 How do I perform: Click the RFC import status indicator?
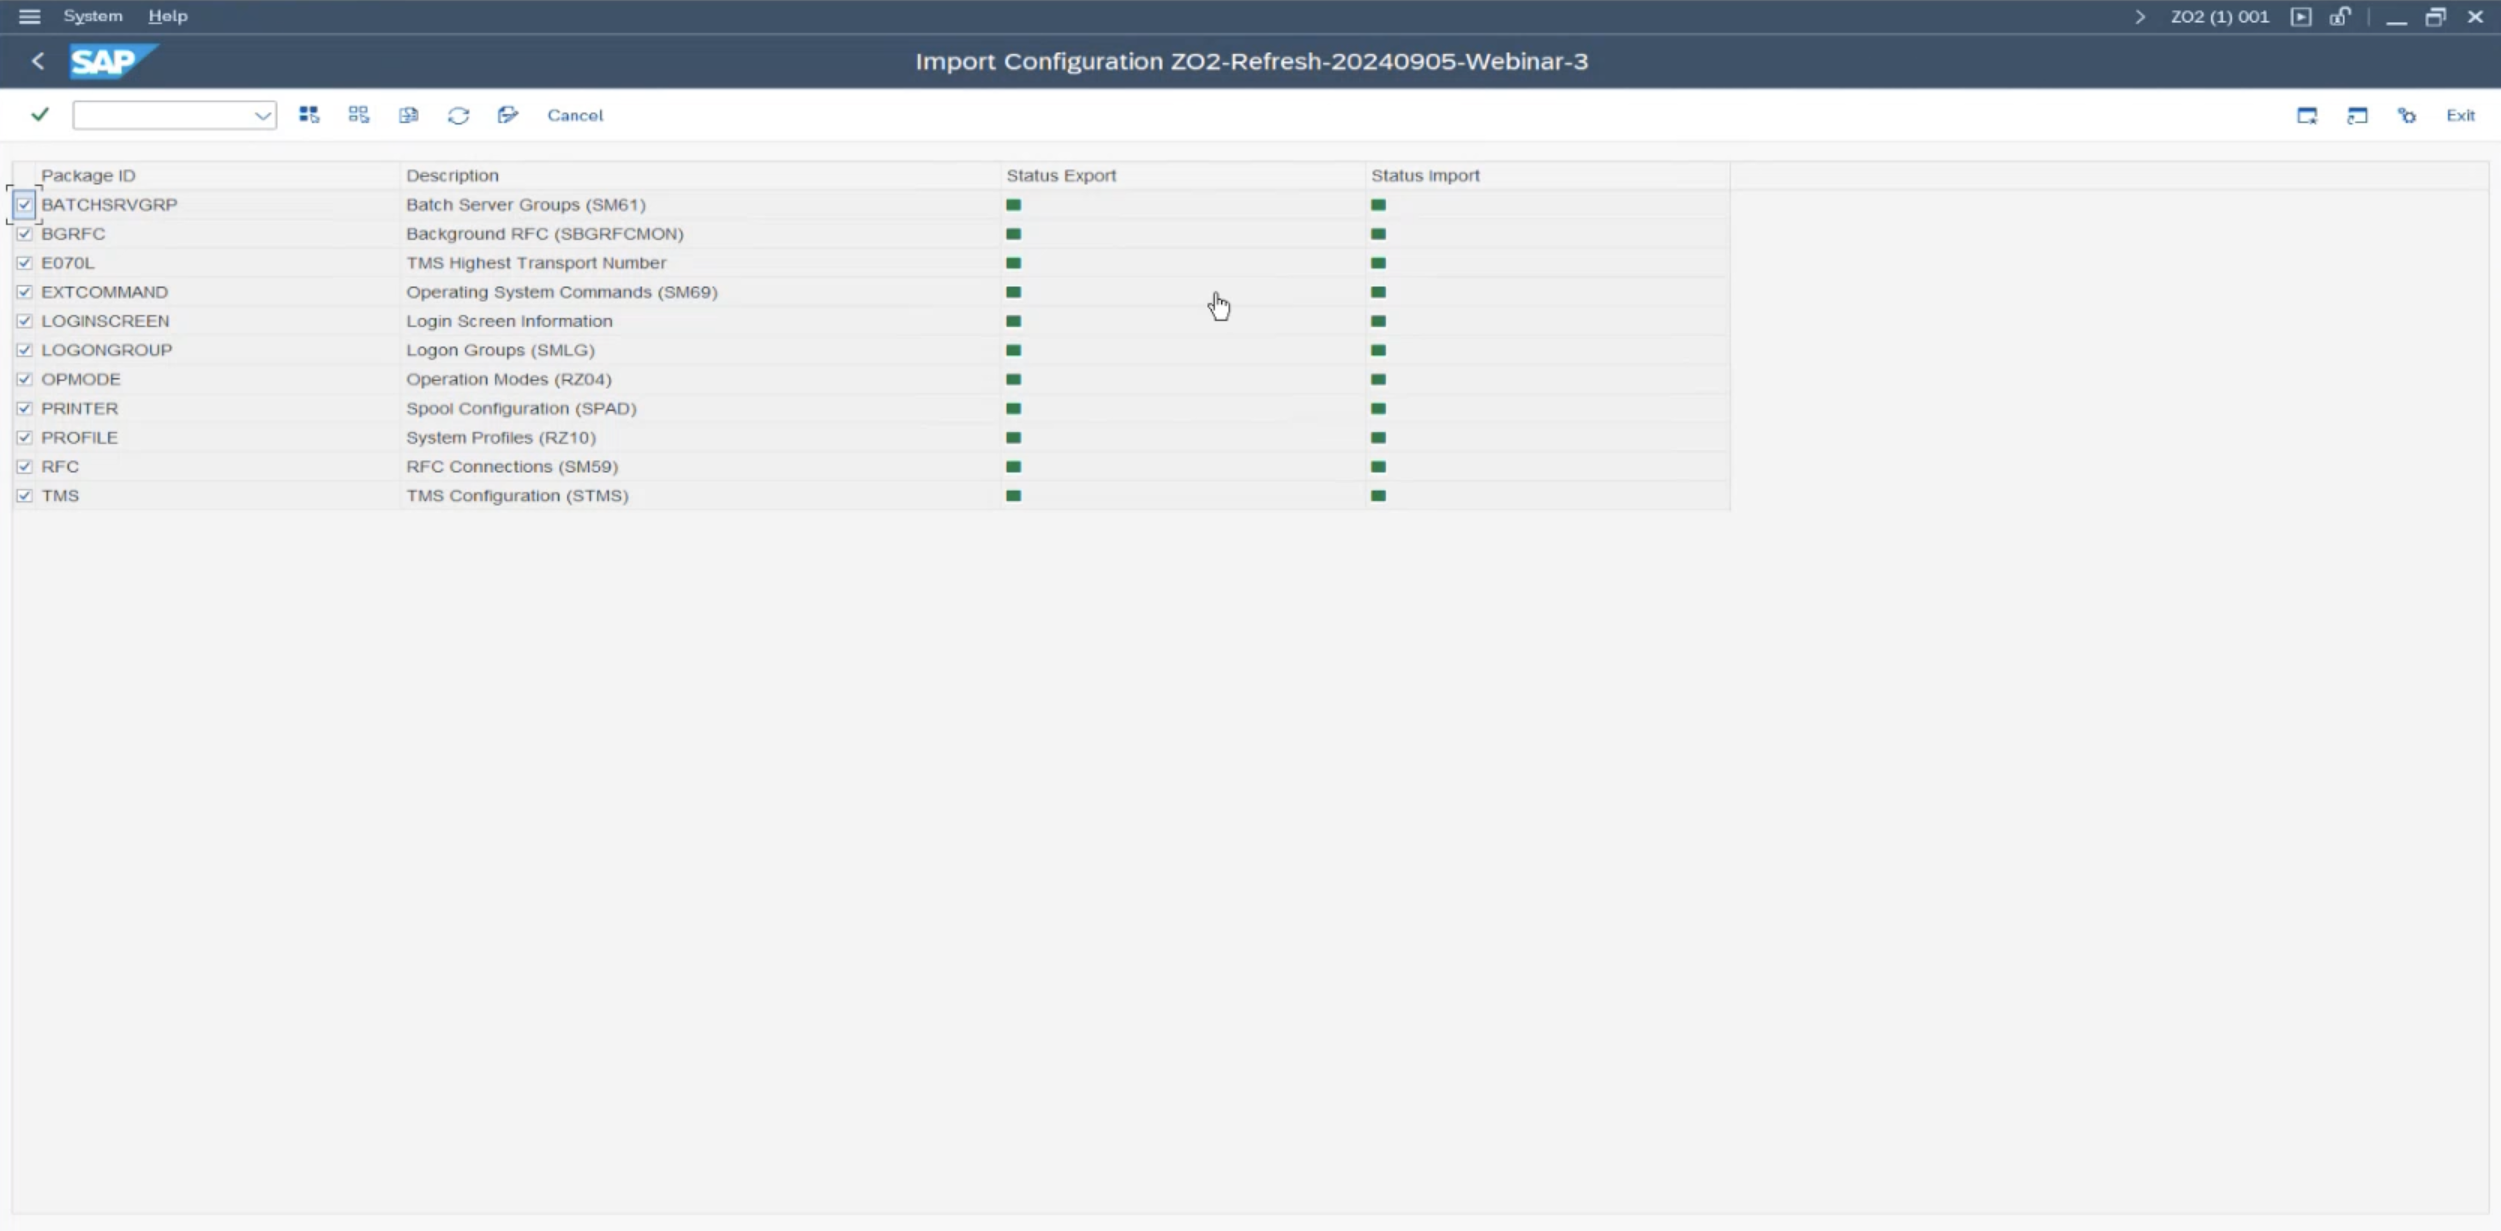point(1378,466)
